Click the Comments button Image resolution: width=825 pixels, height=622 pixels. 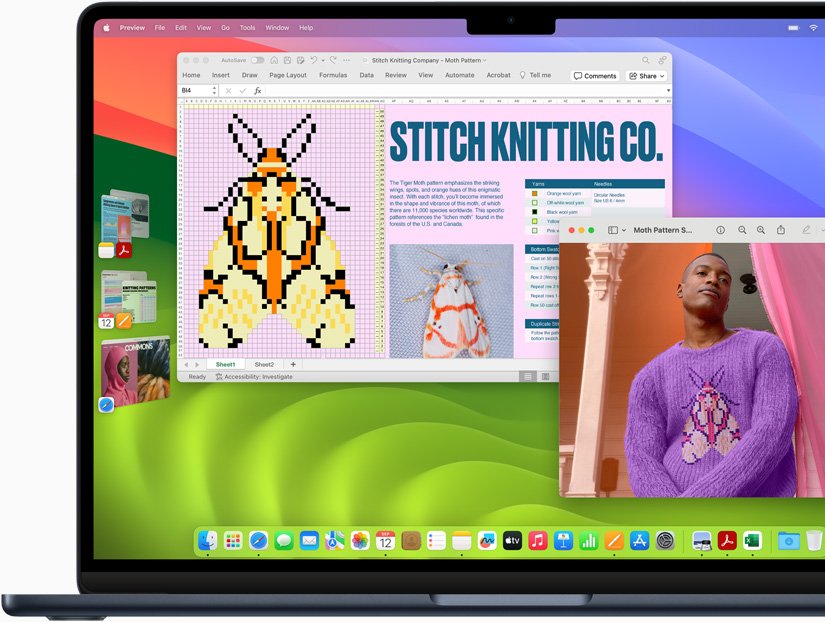[596, 74]
